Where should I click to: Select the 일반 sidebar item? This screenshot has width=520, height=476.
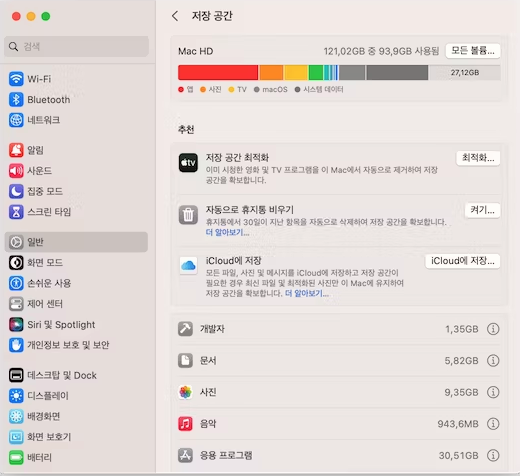pyautogui.click(x=76, y=242)
